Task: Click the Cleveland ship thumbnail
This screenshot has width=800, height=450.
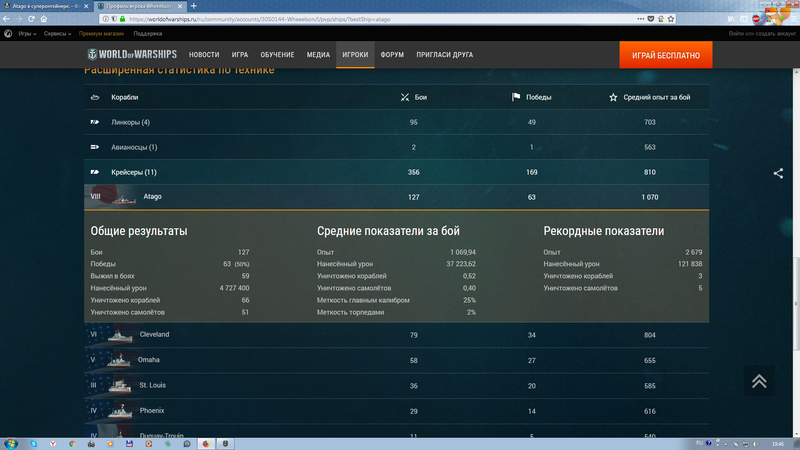Action: pos(120,336)
